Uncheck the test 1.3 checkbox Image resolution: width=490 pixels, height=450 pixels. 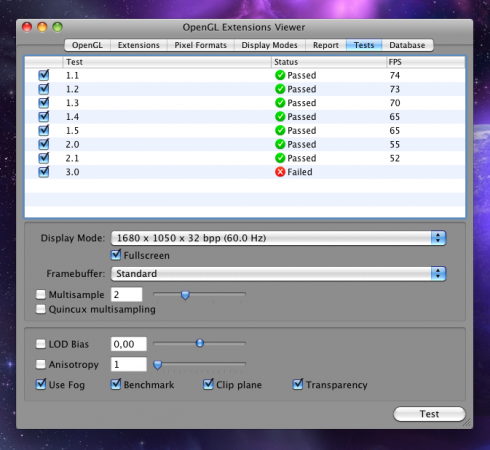(44, 103)
